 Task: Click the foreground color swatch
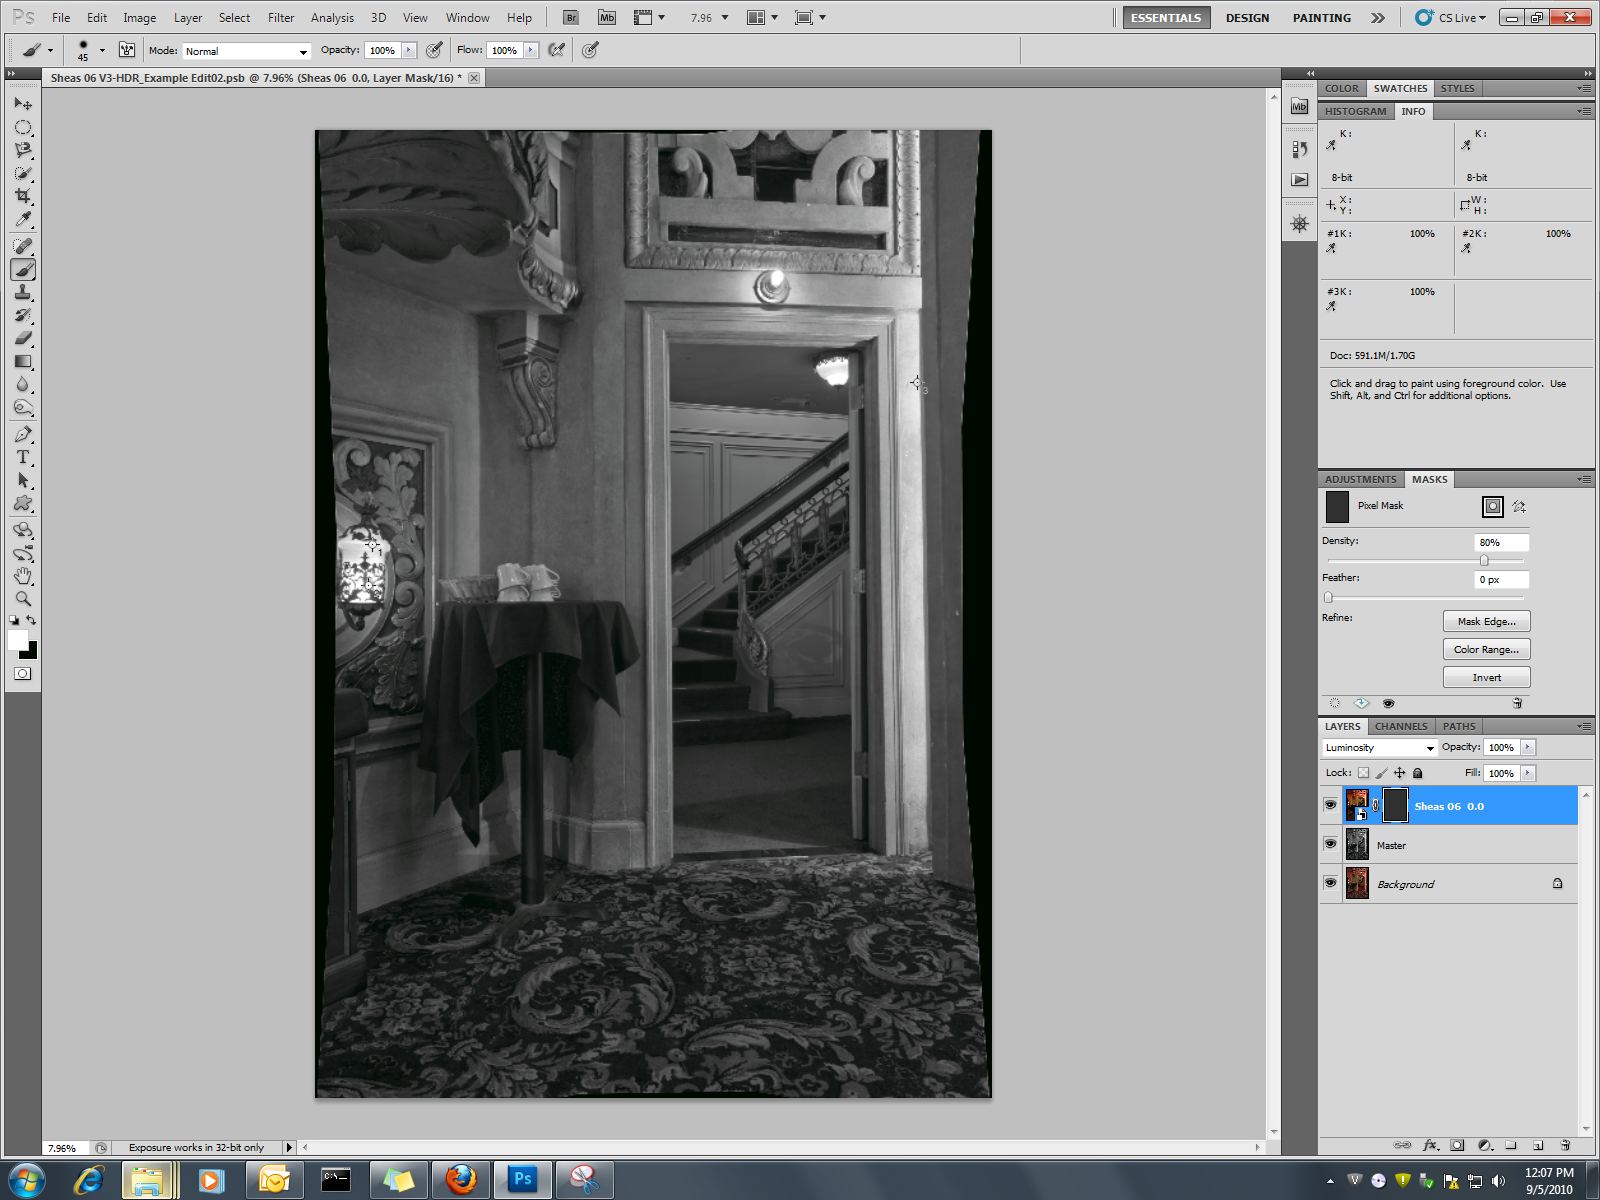click(18, 641)
